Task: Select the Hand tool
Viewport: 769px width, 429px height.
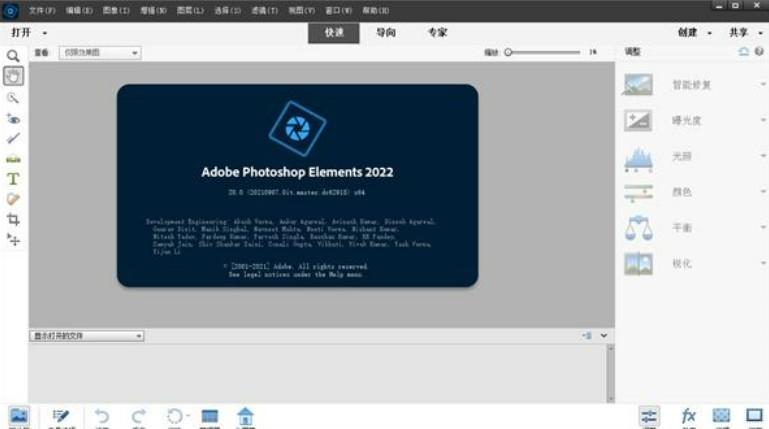Action: click(x=13, y=76)
